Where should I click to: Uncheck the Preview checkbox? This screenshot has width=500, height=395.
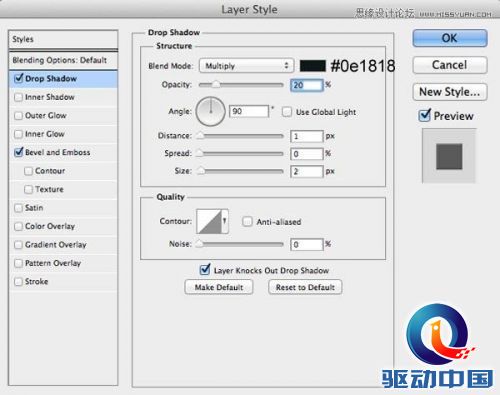pos(424,115)
